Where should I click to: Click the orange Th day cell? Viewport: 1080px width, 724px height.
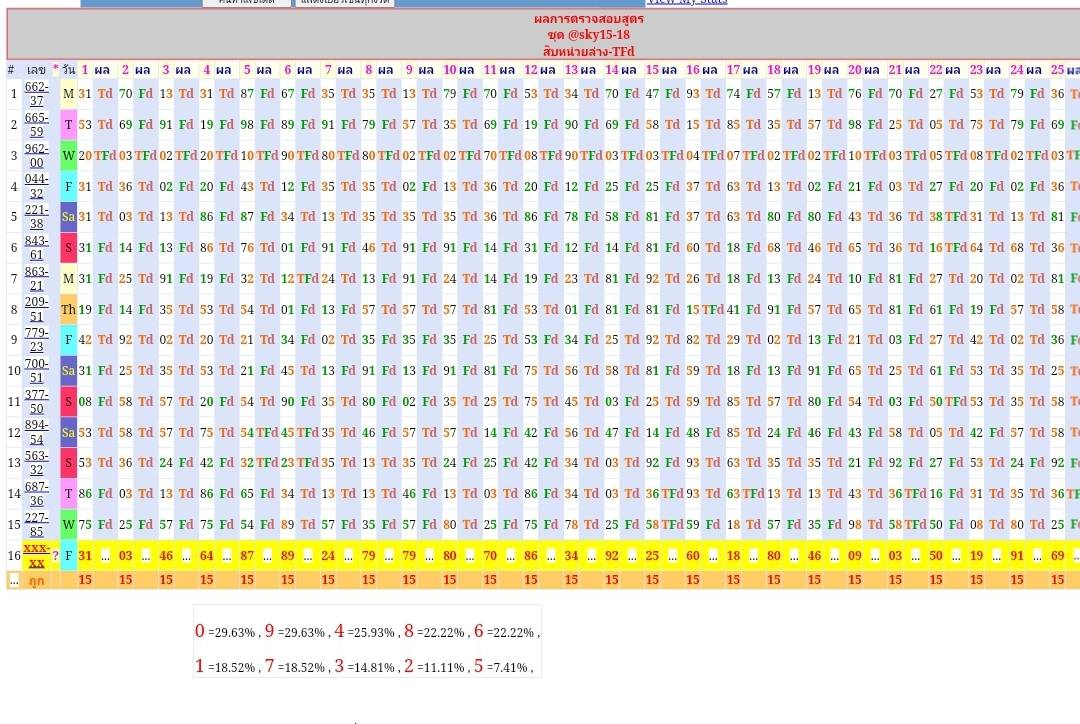68,310
